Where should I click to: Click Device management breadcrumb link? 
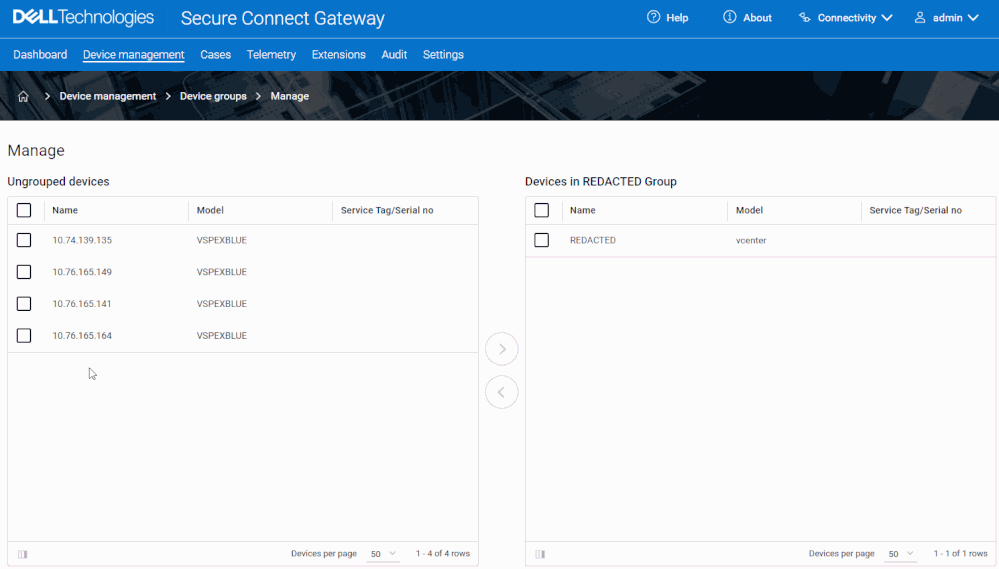[x=108, y=96]
